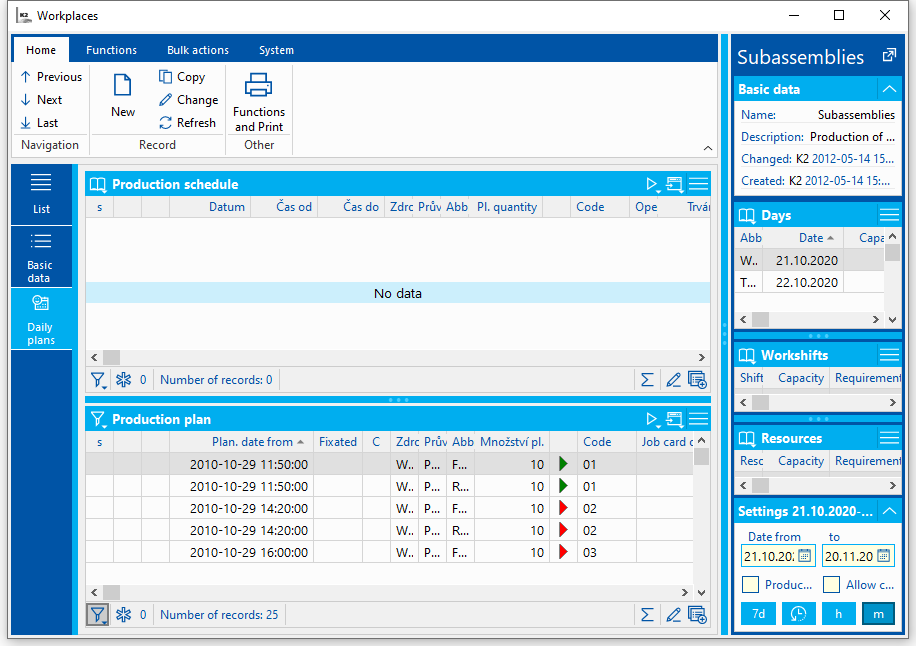Show sums for Production schedule
This screenshot has height=646, width=916.
click(647, 380)
